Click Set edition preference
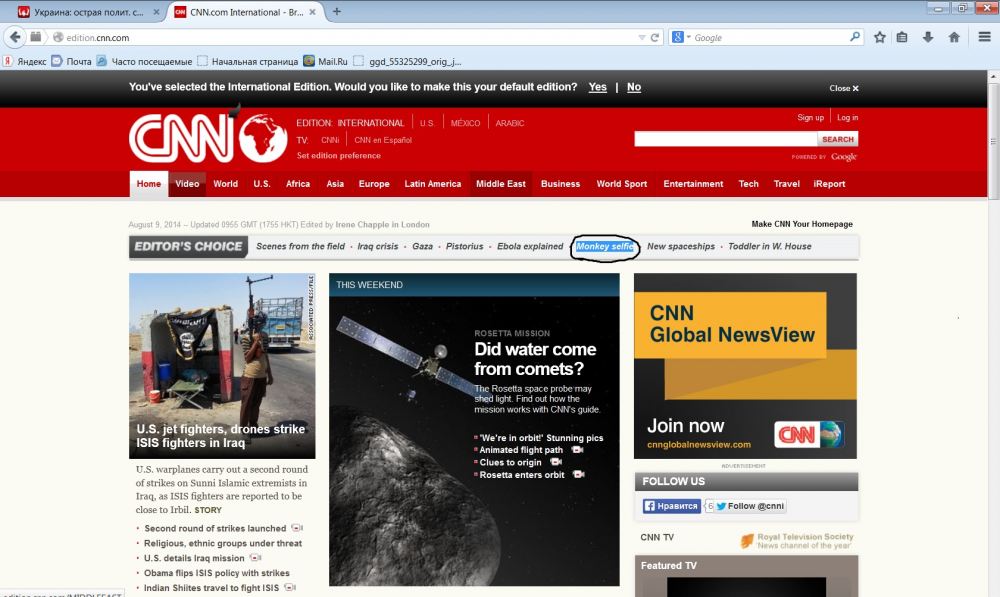 339,156
